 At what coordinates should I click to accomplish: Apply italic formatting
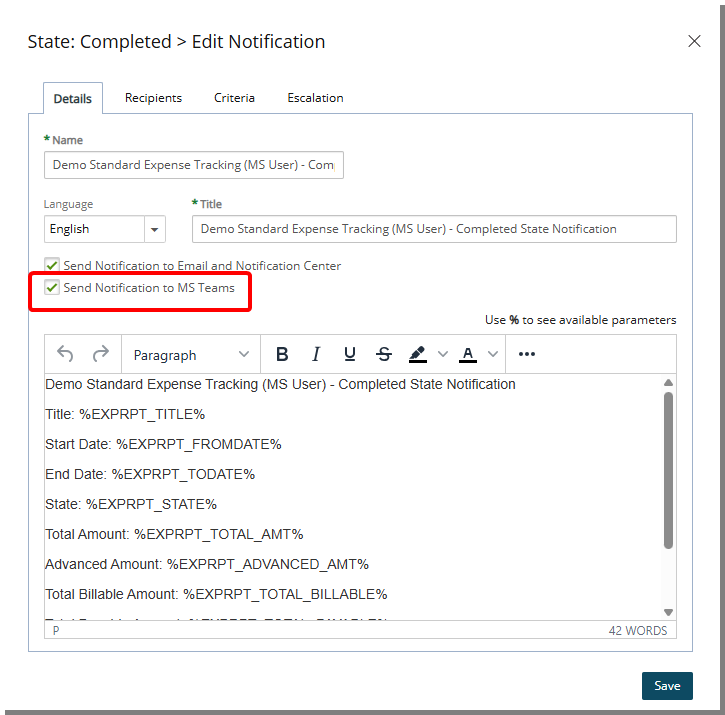pyautogui.click(x=316, y=354)
